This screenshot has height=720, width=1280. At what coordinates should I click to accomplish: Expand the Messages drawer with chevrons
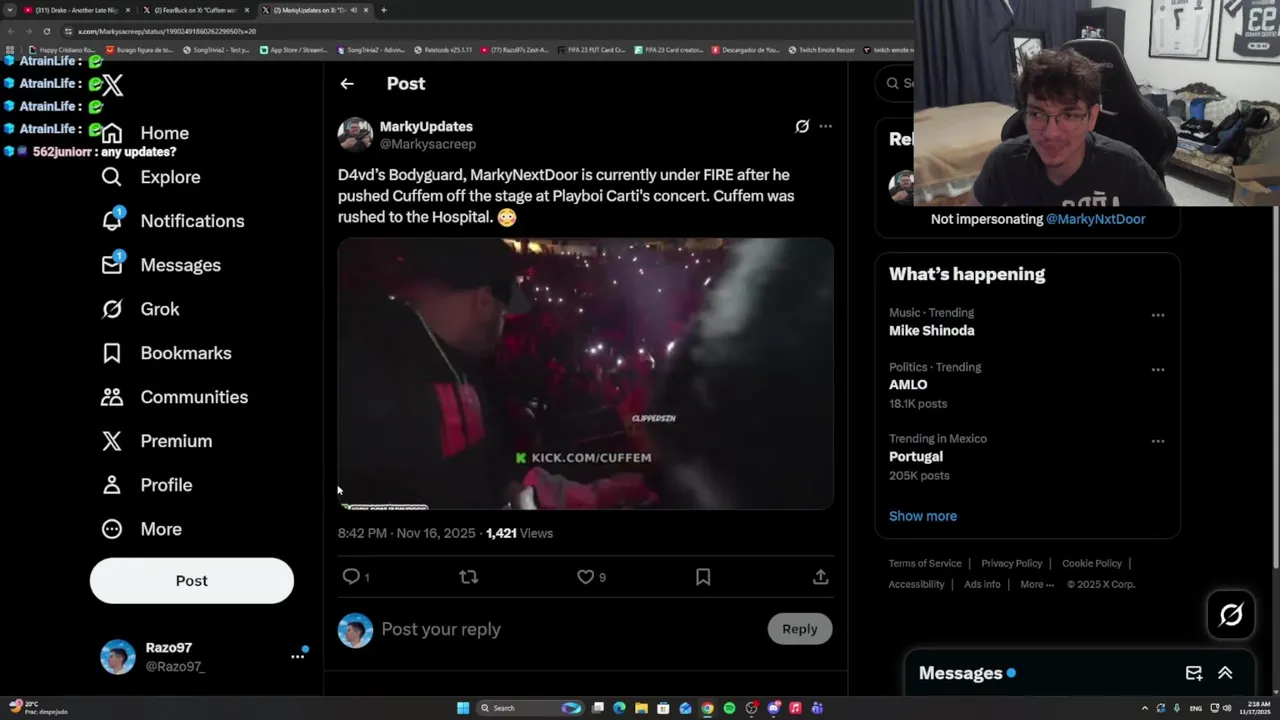click(1225, 673)
